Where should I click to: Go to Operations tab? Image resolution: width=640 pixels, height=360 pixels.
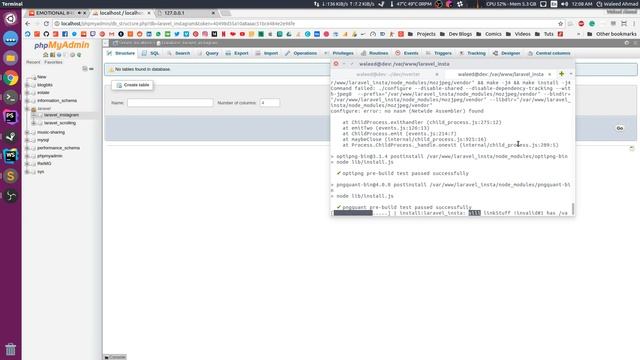coord(301,53)
